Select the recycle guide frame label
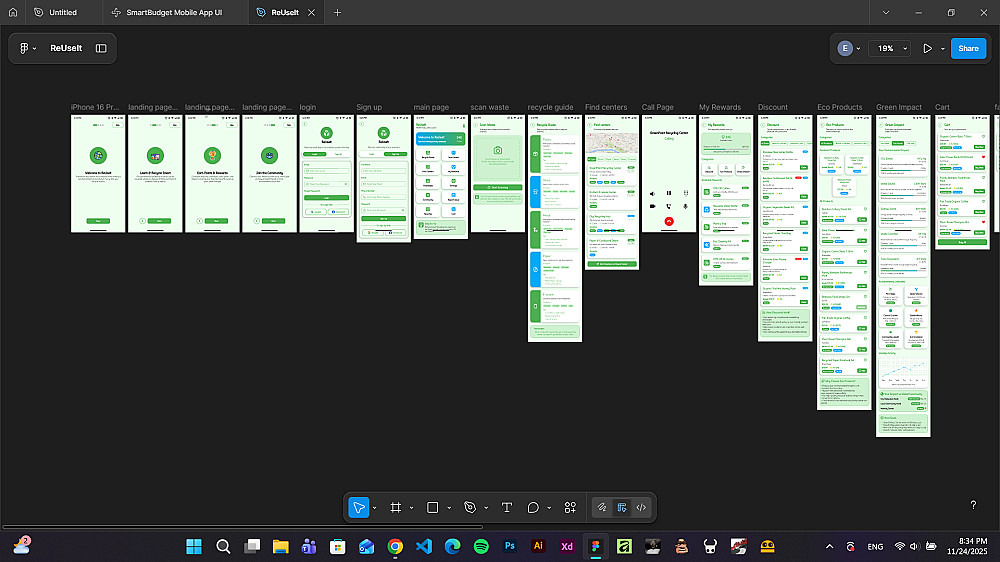Viewport: 1000px width, 562px height. pyautogui.click(x=550, y=107)
